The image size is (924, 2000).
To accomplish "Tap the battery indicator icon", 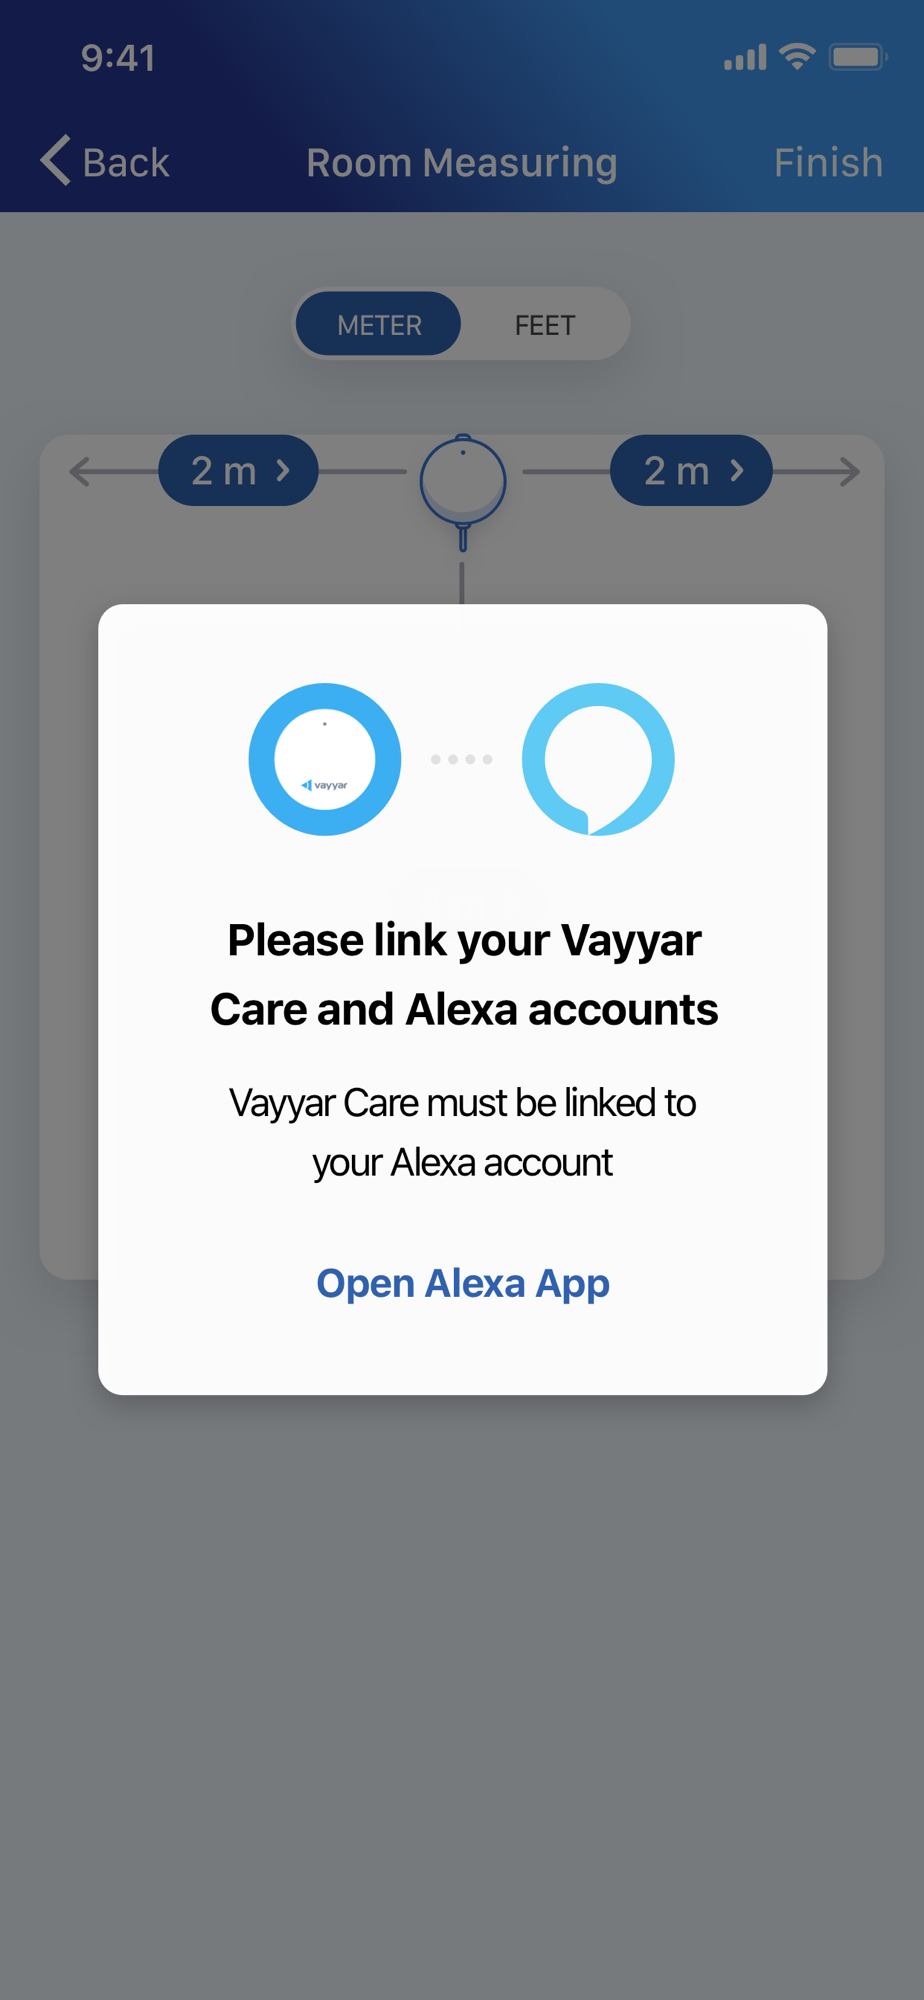I will tap(858, 57).
